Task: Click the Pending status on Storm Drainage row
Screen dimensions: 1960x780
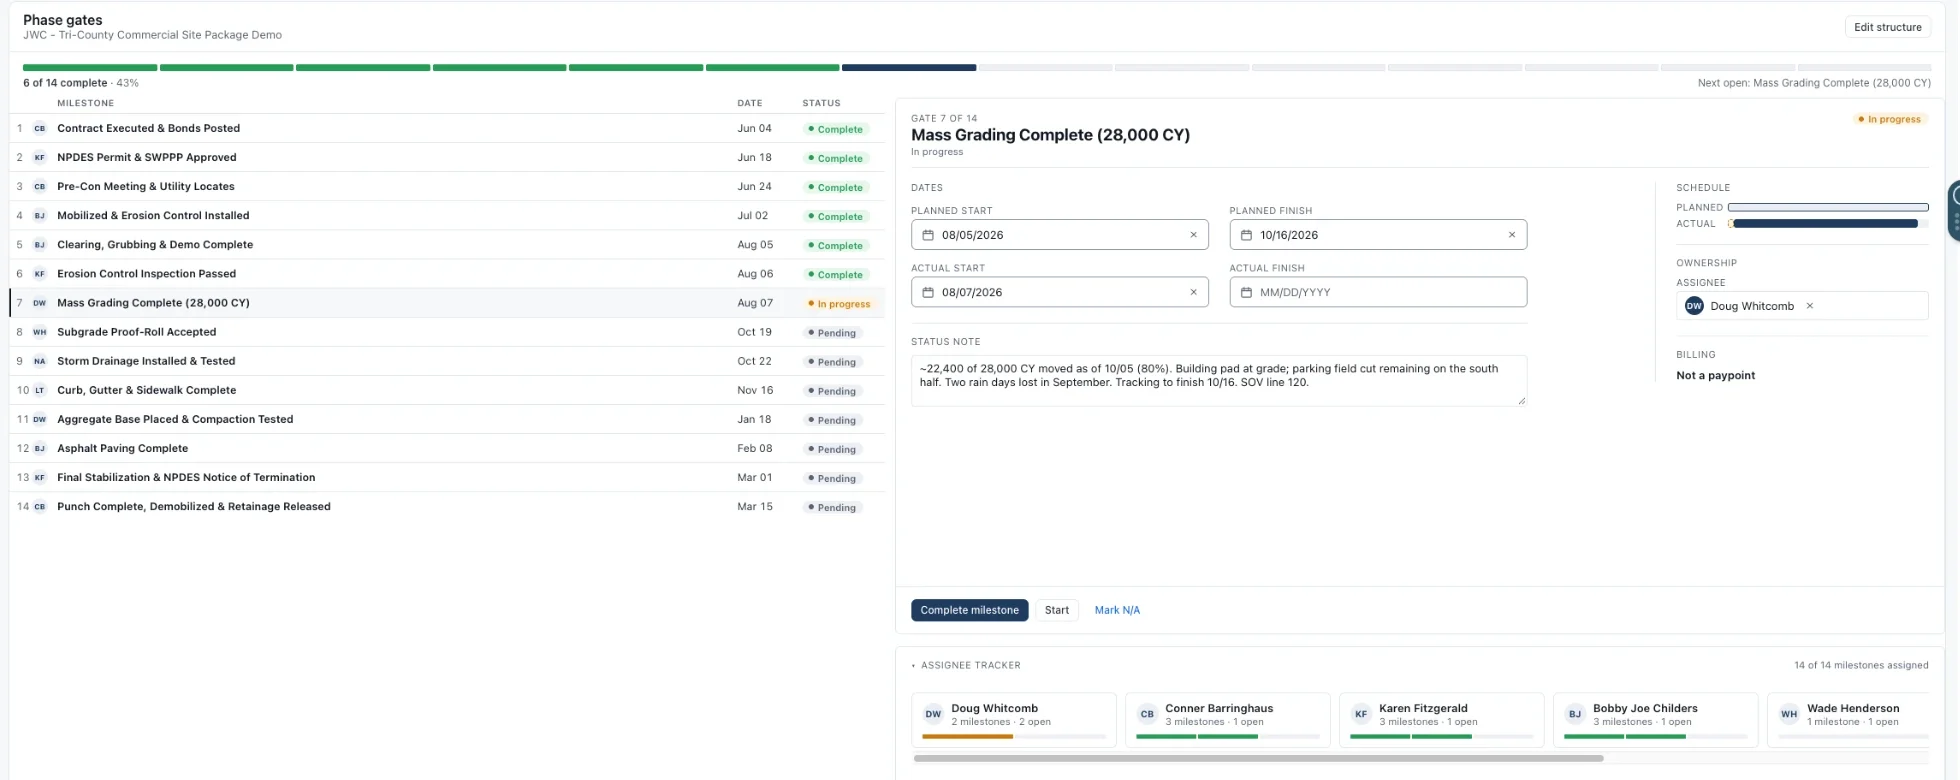Action: point(832,362)
